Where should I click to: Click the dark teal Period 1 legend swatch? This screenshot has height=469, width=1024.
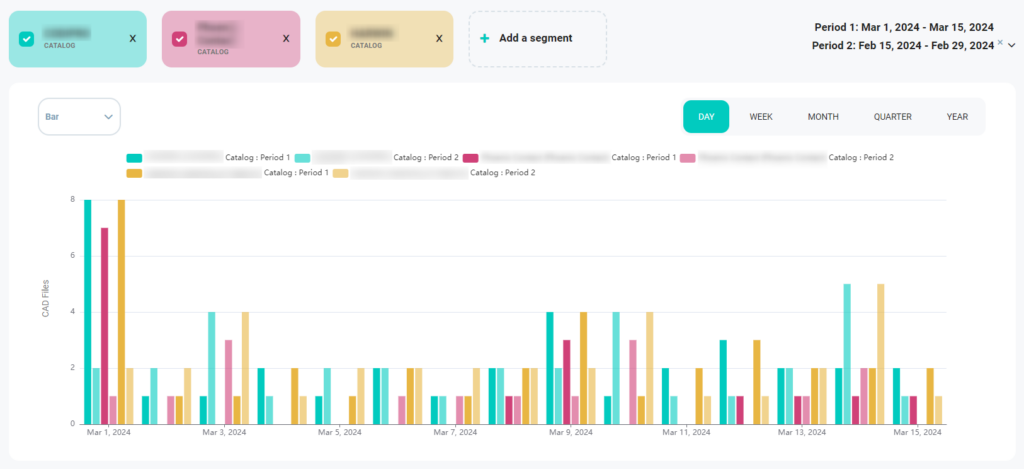click(134, 158)
